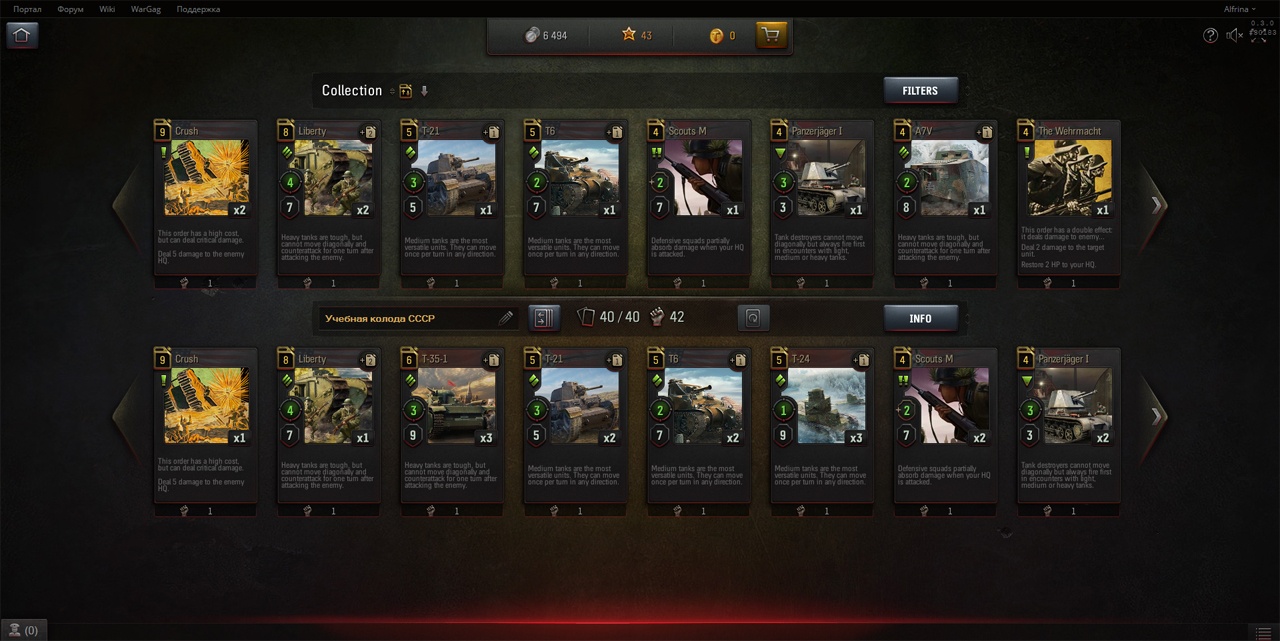Open the help question mark icon
Image resolution: width=1280 pixels, height=641 pixels.
click(1210, 35)
